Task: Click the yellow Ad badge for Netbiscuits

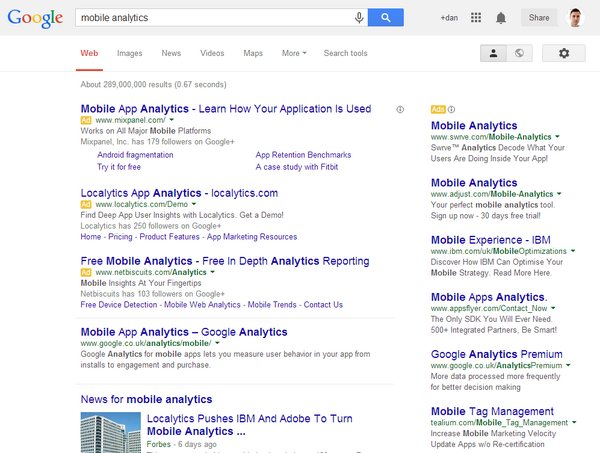Action: [x=86, y=272]
